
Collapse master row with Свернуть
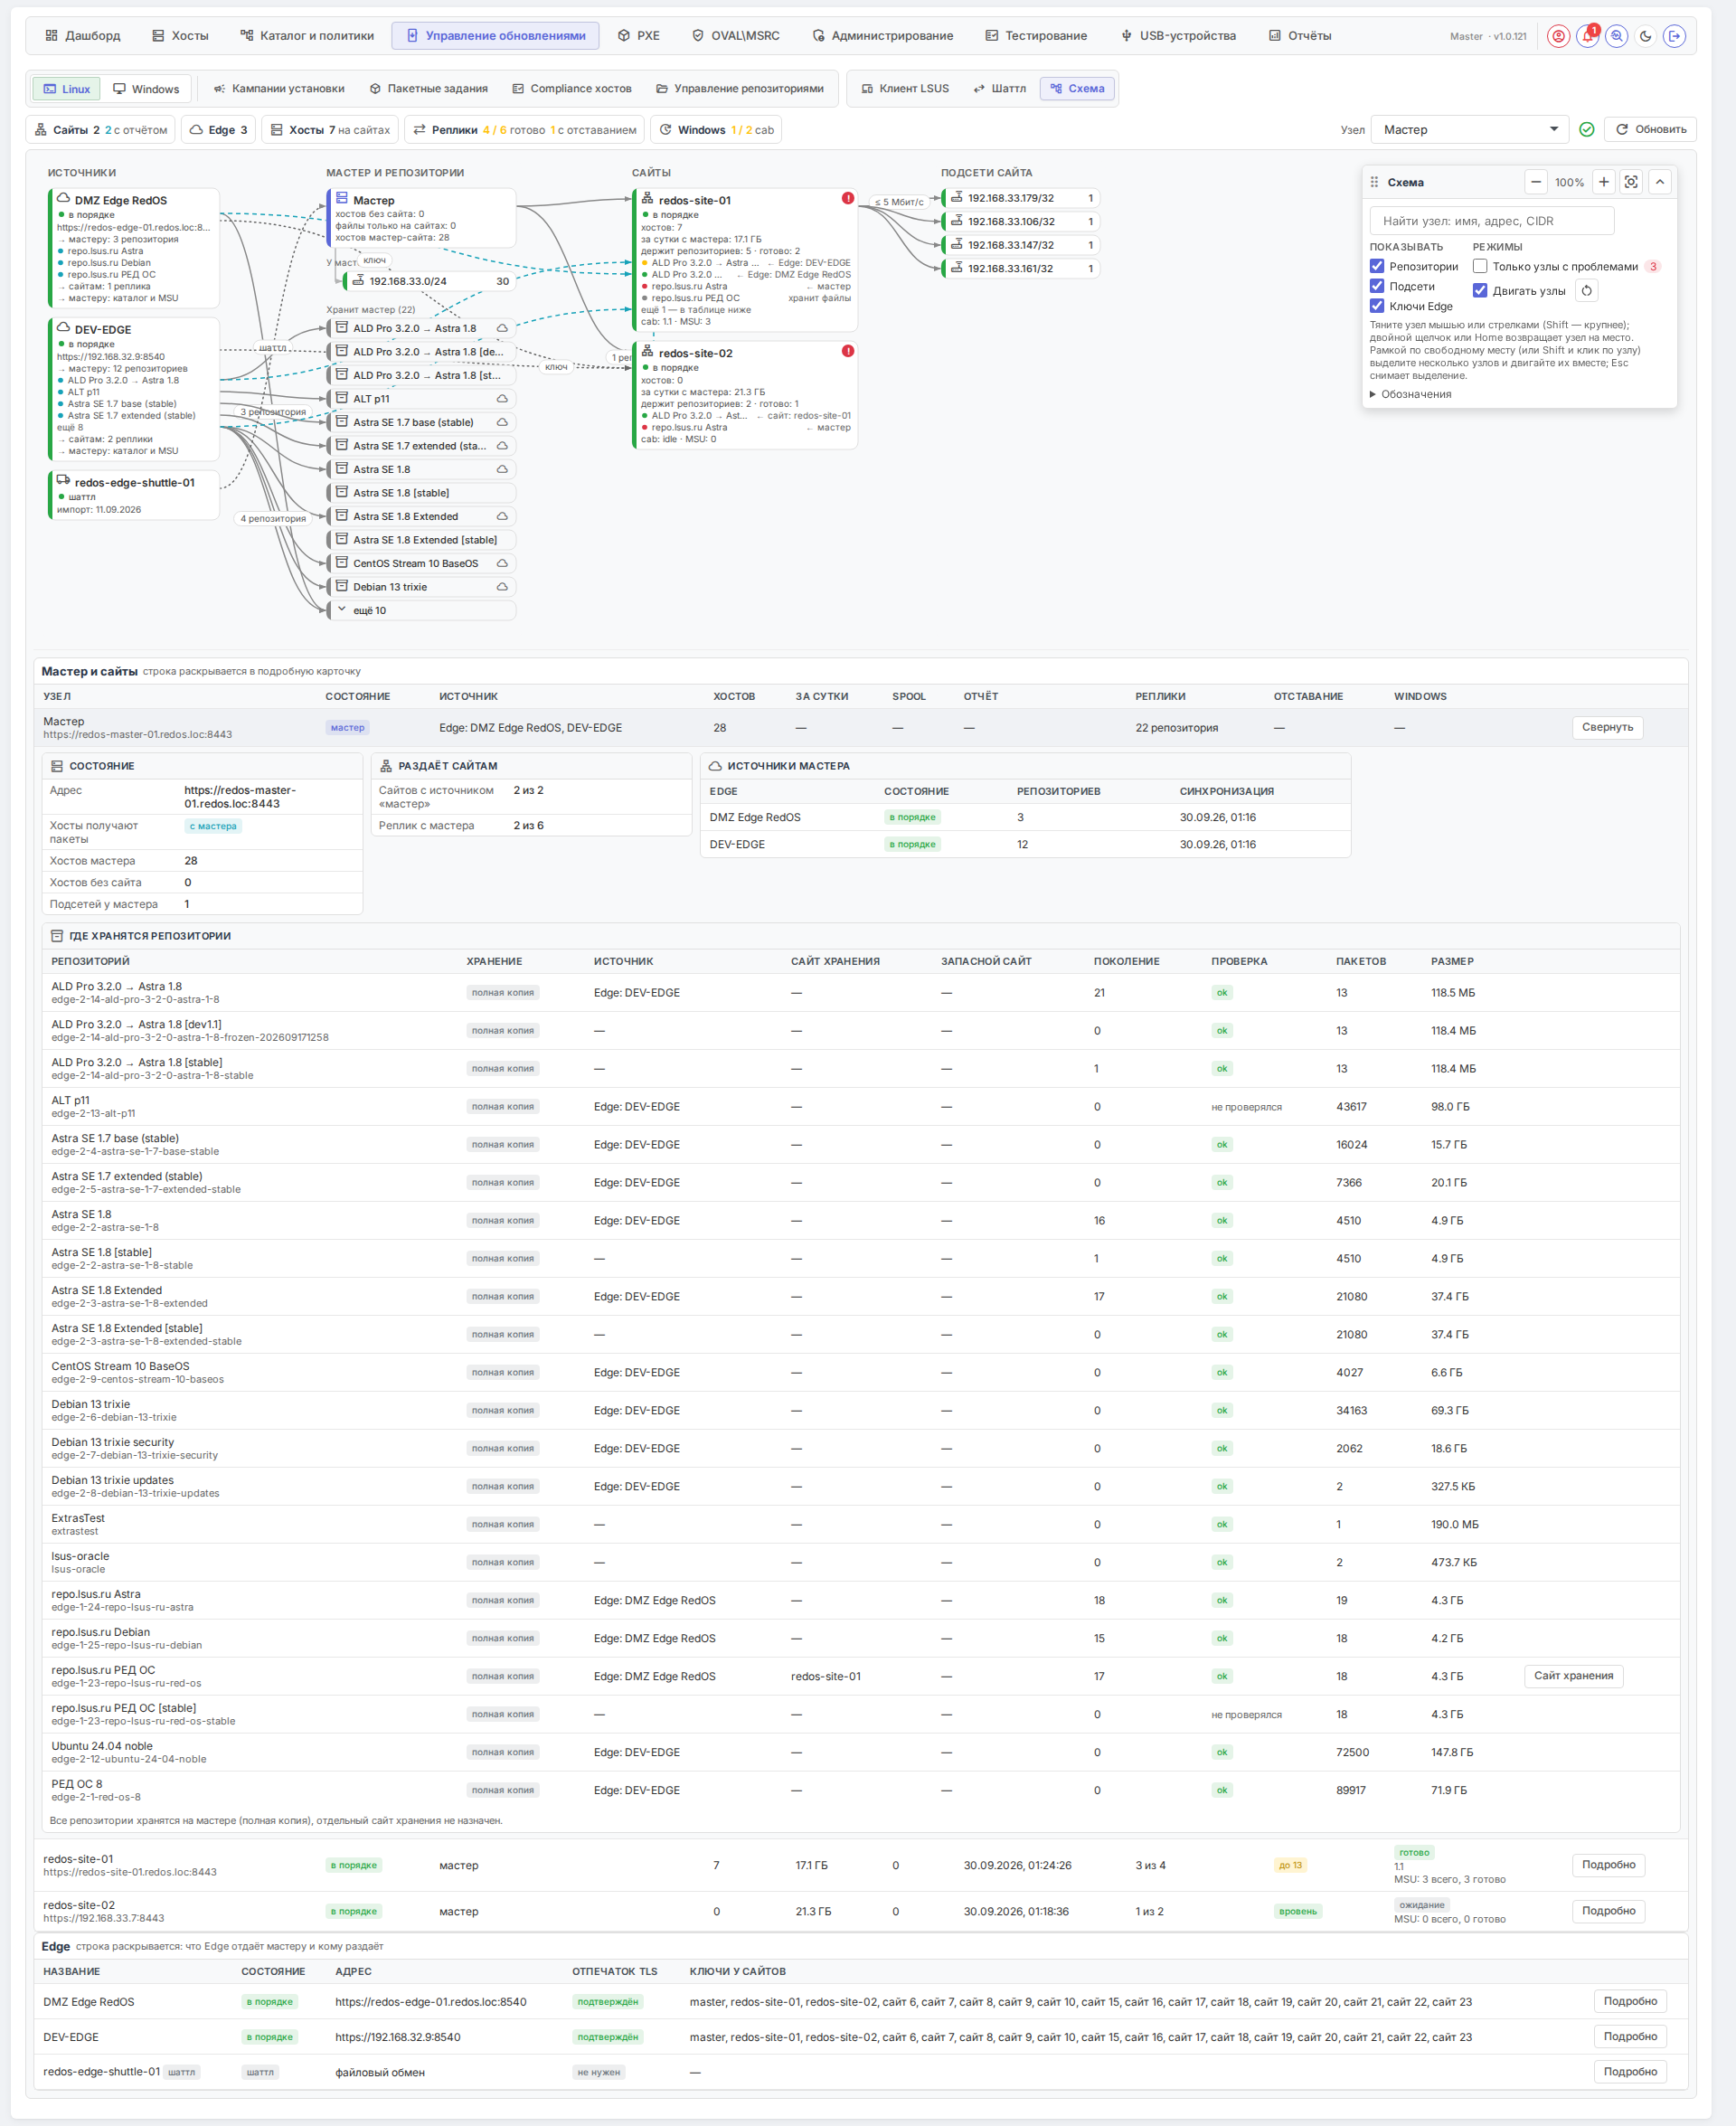click(1607, 727)
